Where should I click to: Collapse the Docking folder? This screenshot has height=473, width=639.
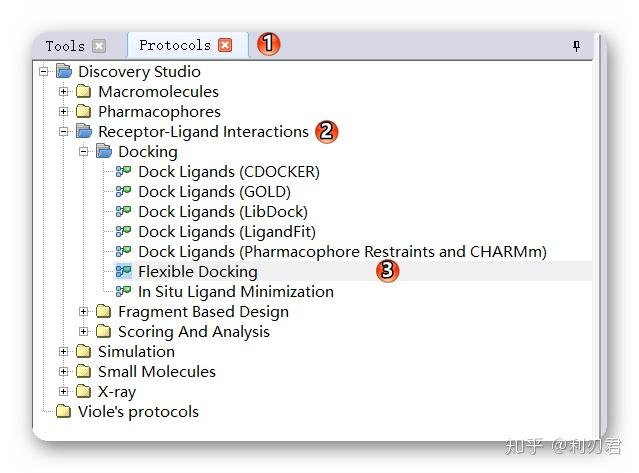84,151
